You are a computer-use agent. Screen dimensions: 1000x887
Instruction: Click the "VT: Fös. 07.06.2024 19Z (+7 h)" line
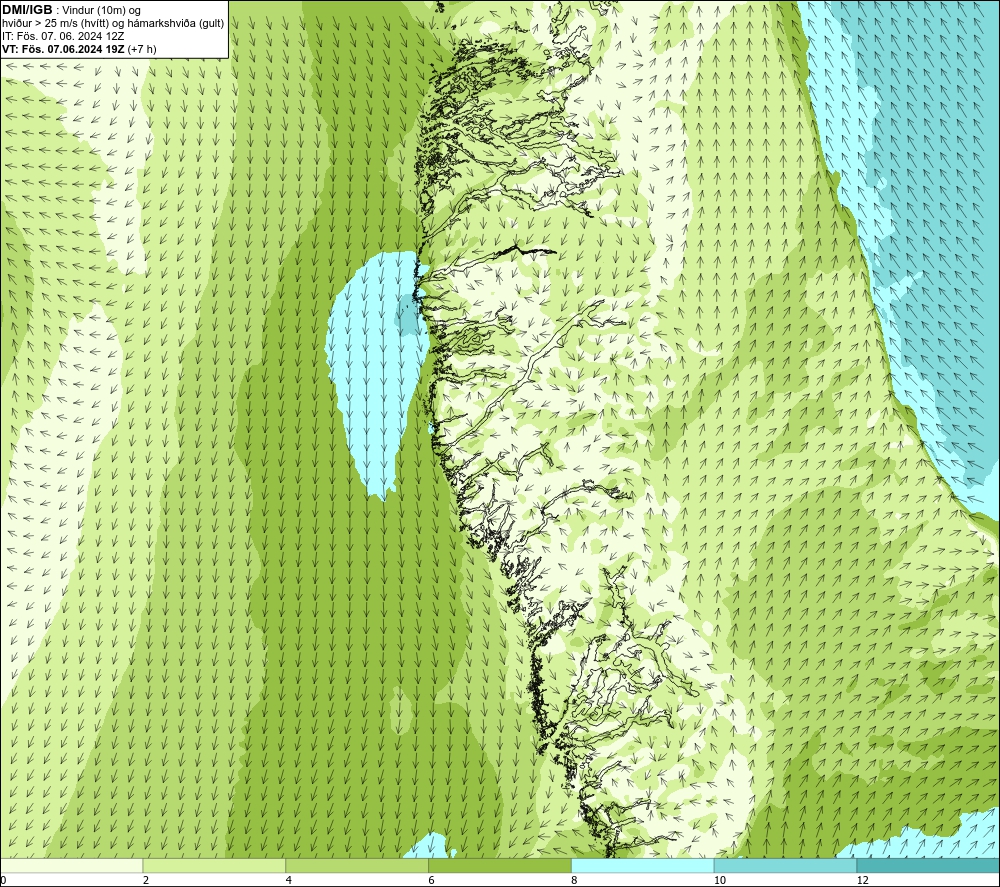pyautogui.click(x=79, y=49)
